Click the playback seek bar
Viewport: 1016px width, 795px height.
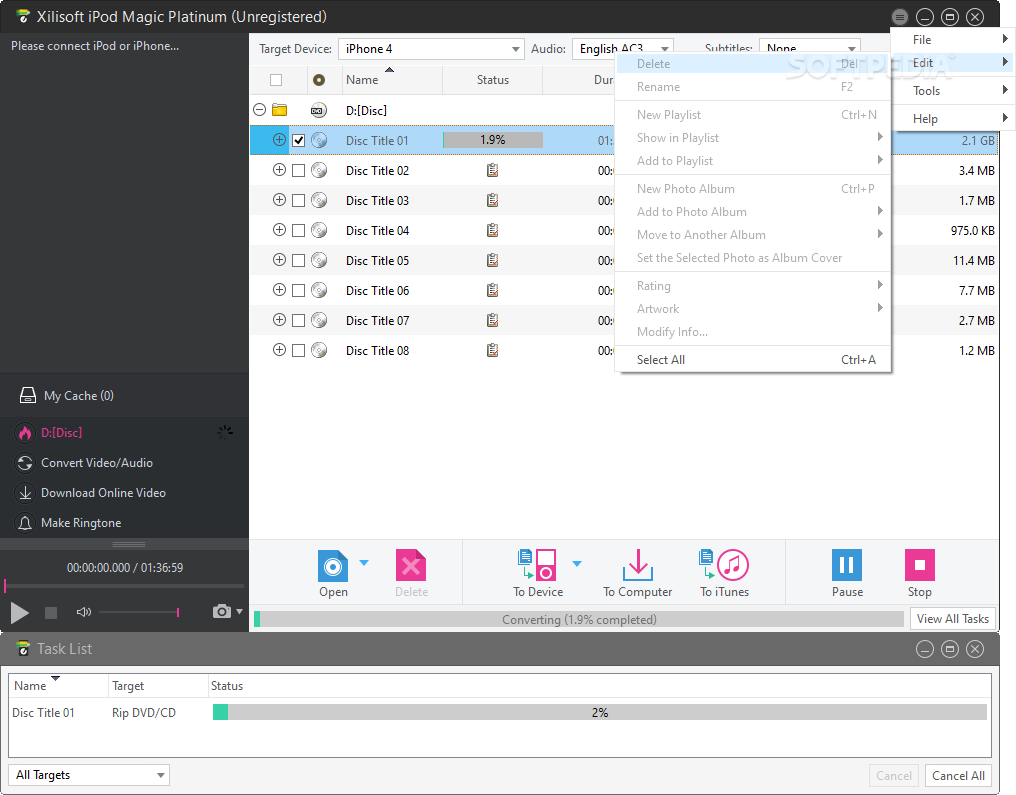coord(124,586)
